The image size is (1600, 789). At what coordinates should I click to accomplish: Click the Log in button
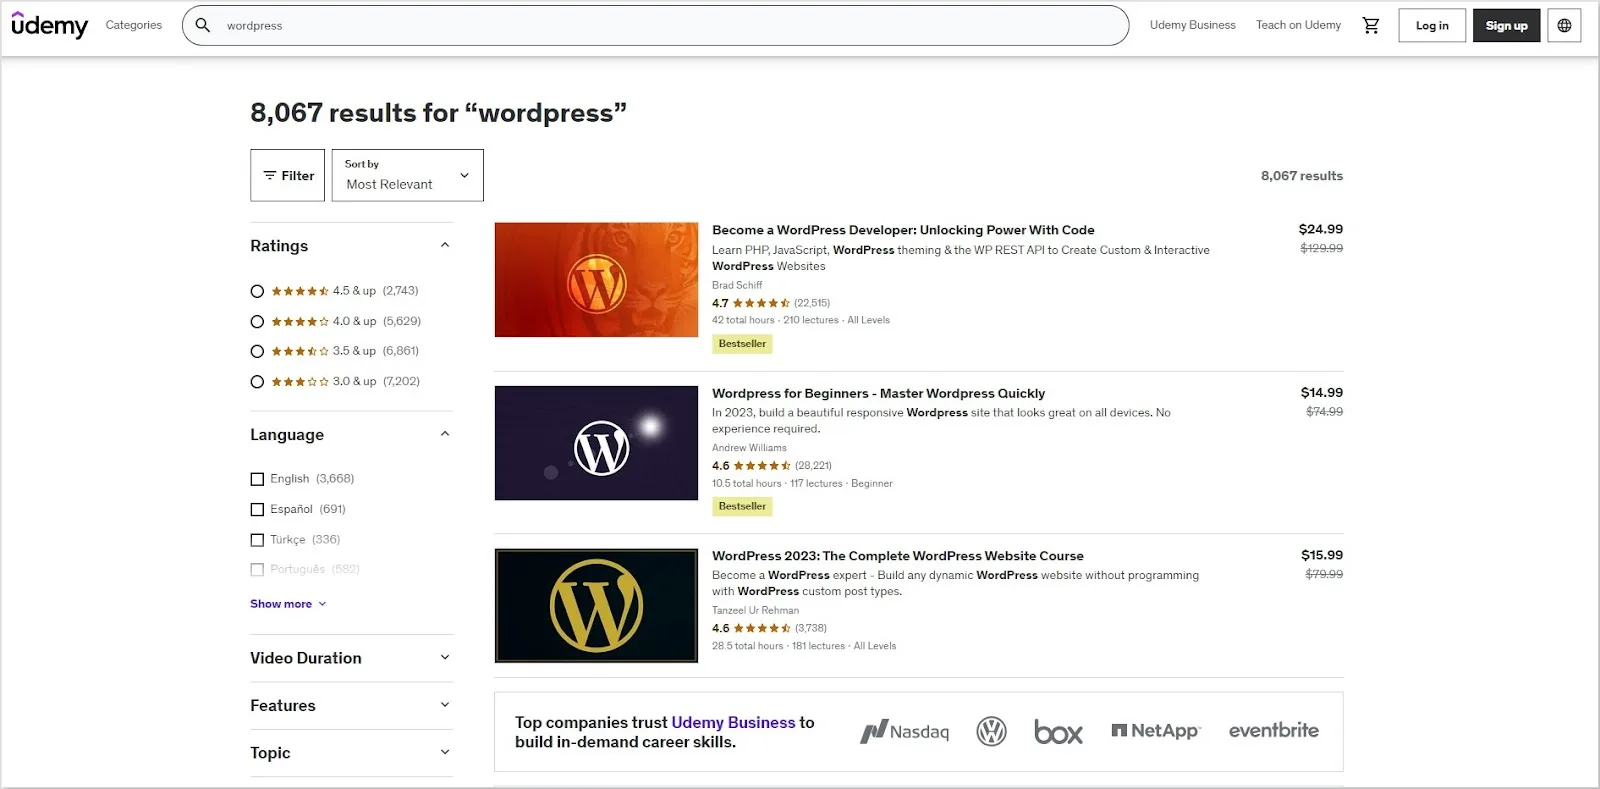tap(1432, 25)
